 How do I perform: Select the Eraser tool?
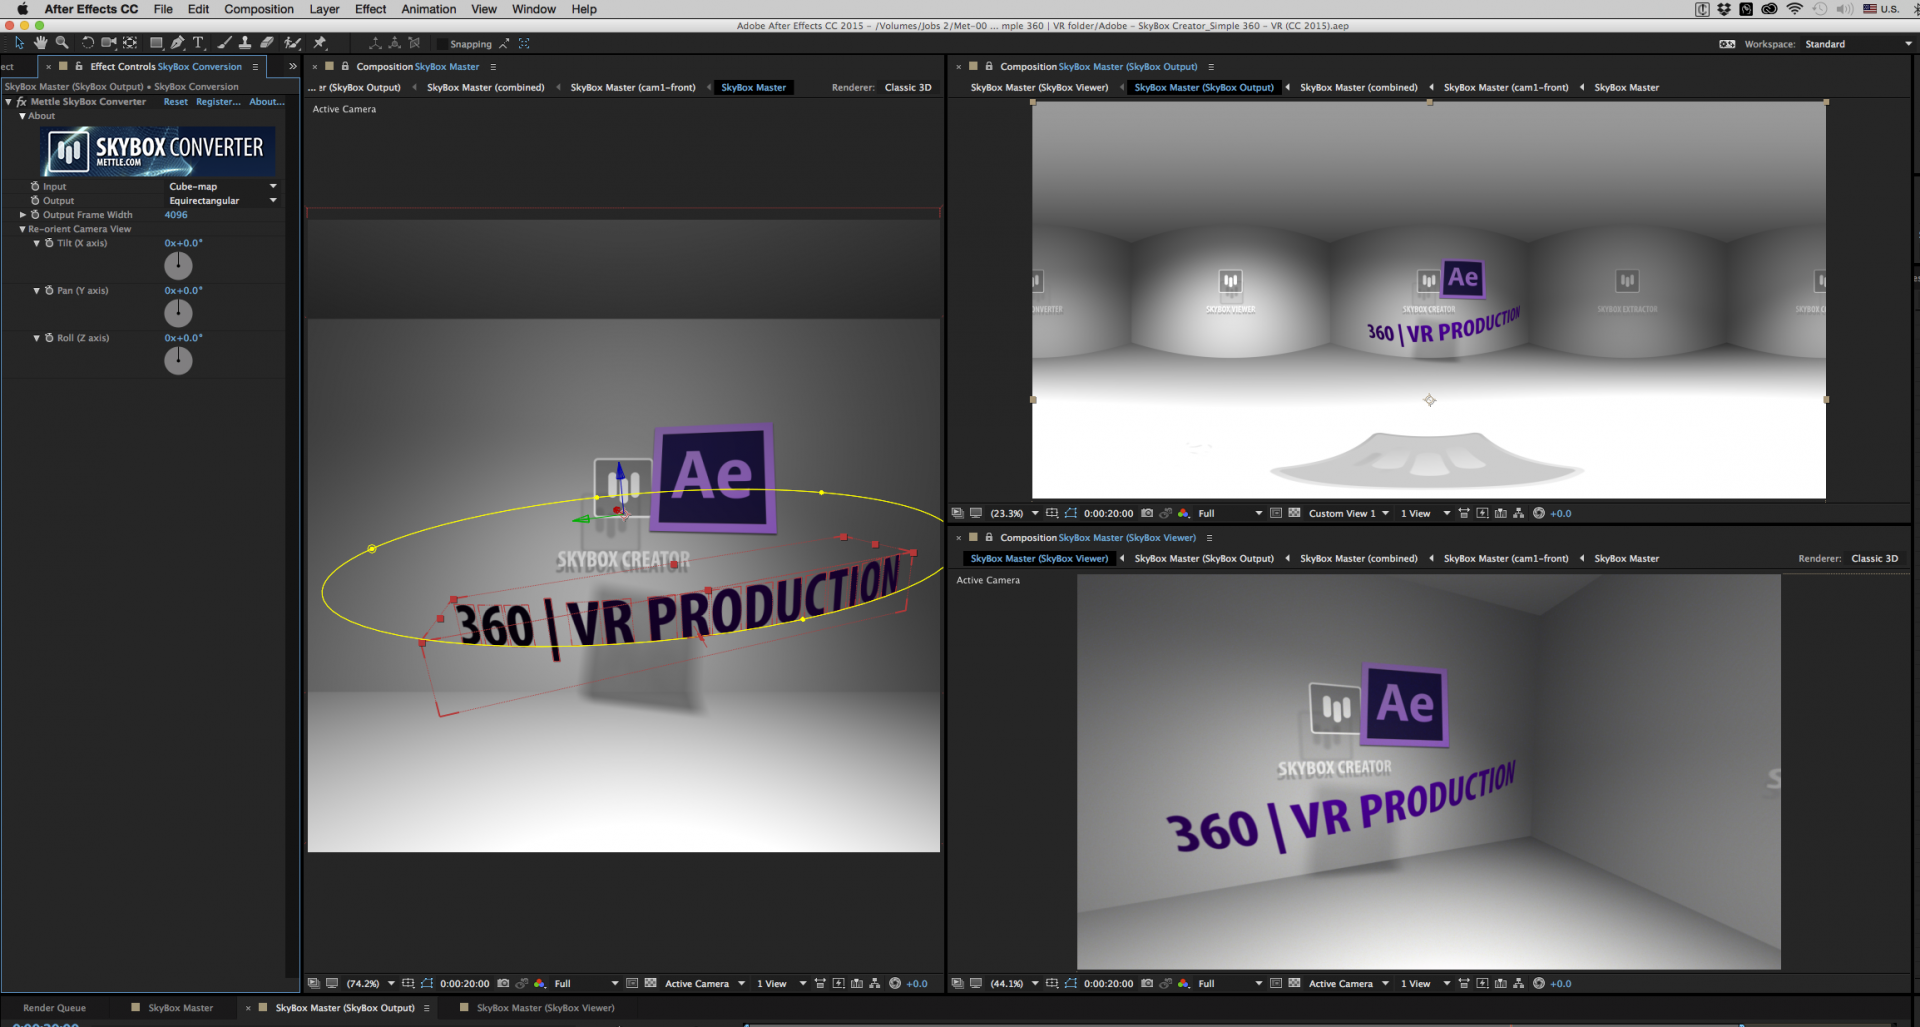(267, 43)
